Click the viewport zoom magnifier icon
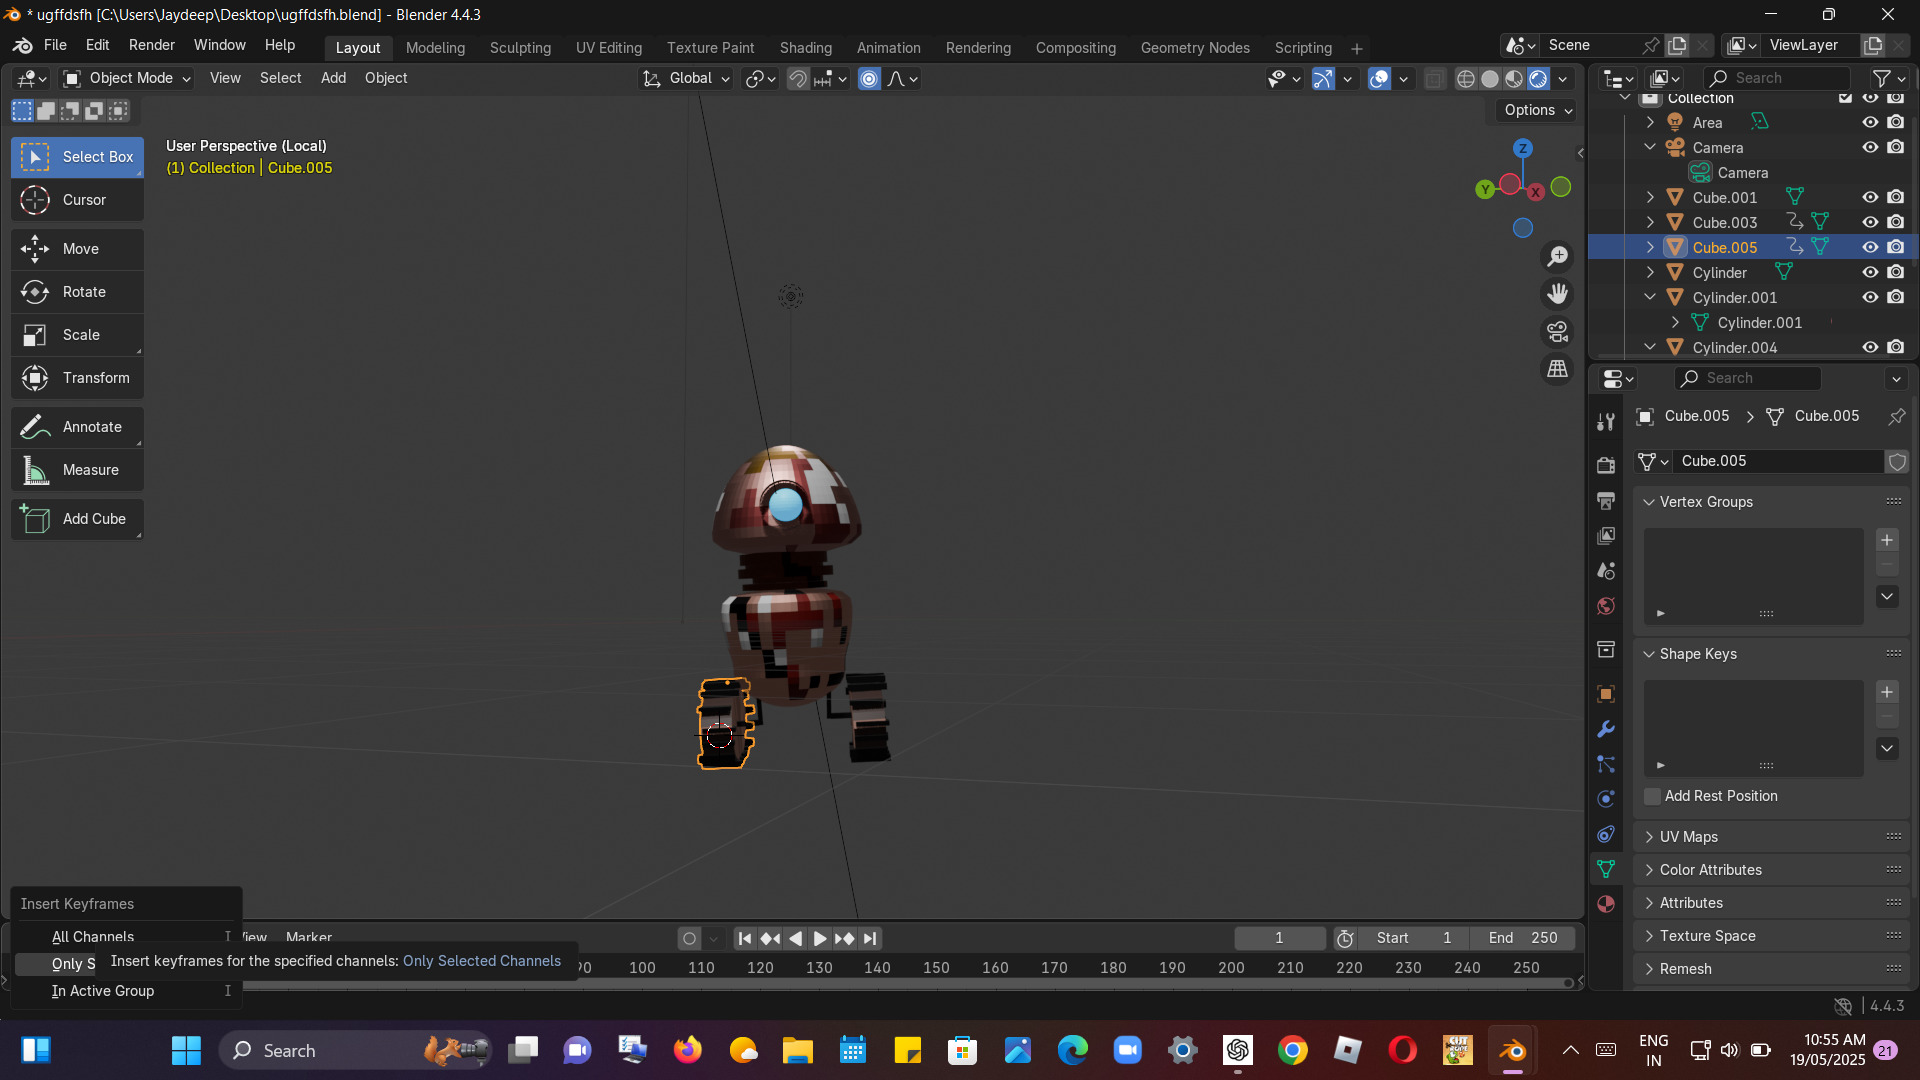Viewport: 1920px width, 1080px height. [x=1557, y=257]
